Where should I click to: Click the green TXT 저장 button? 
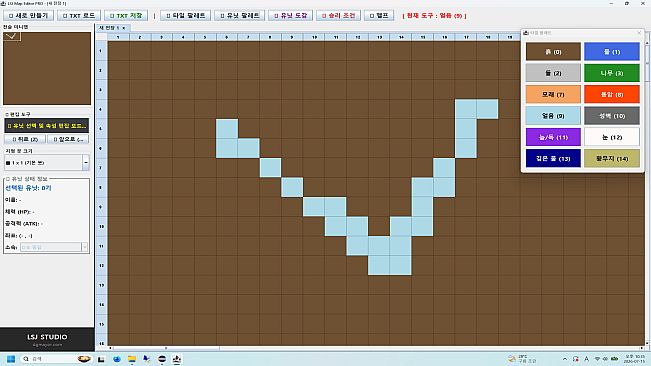click(126, 16)
